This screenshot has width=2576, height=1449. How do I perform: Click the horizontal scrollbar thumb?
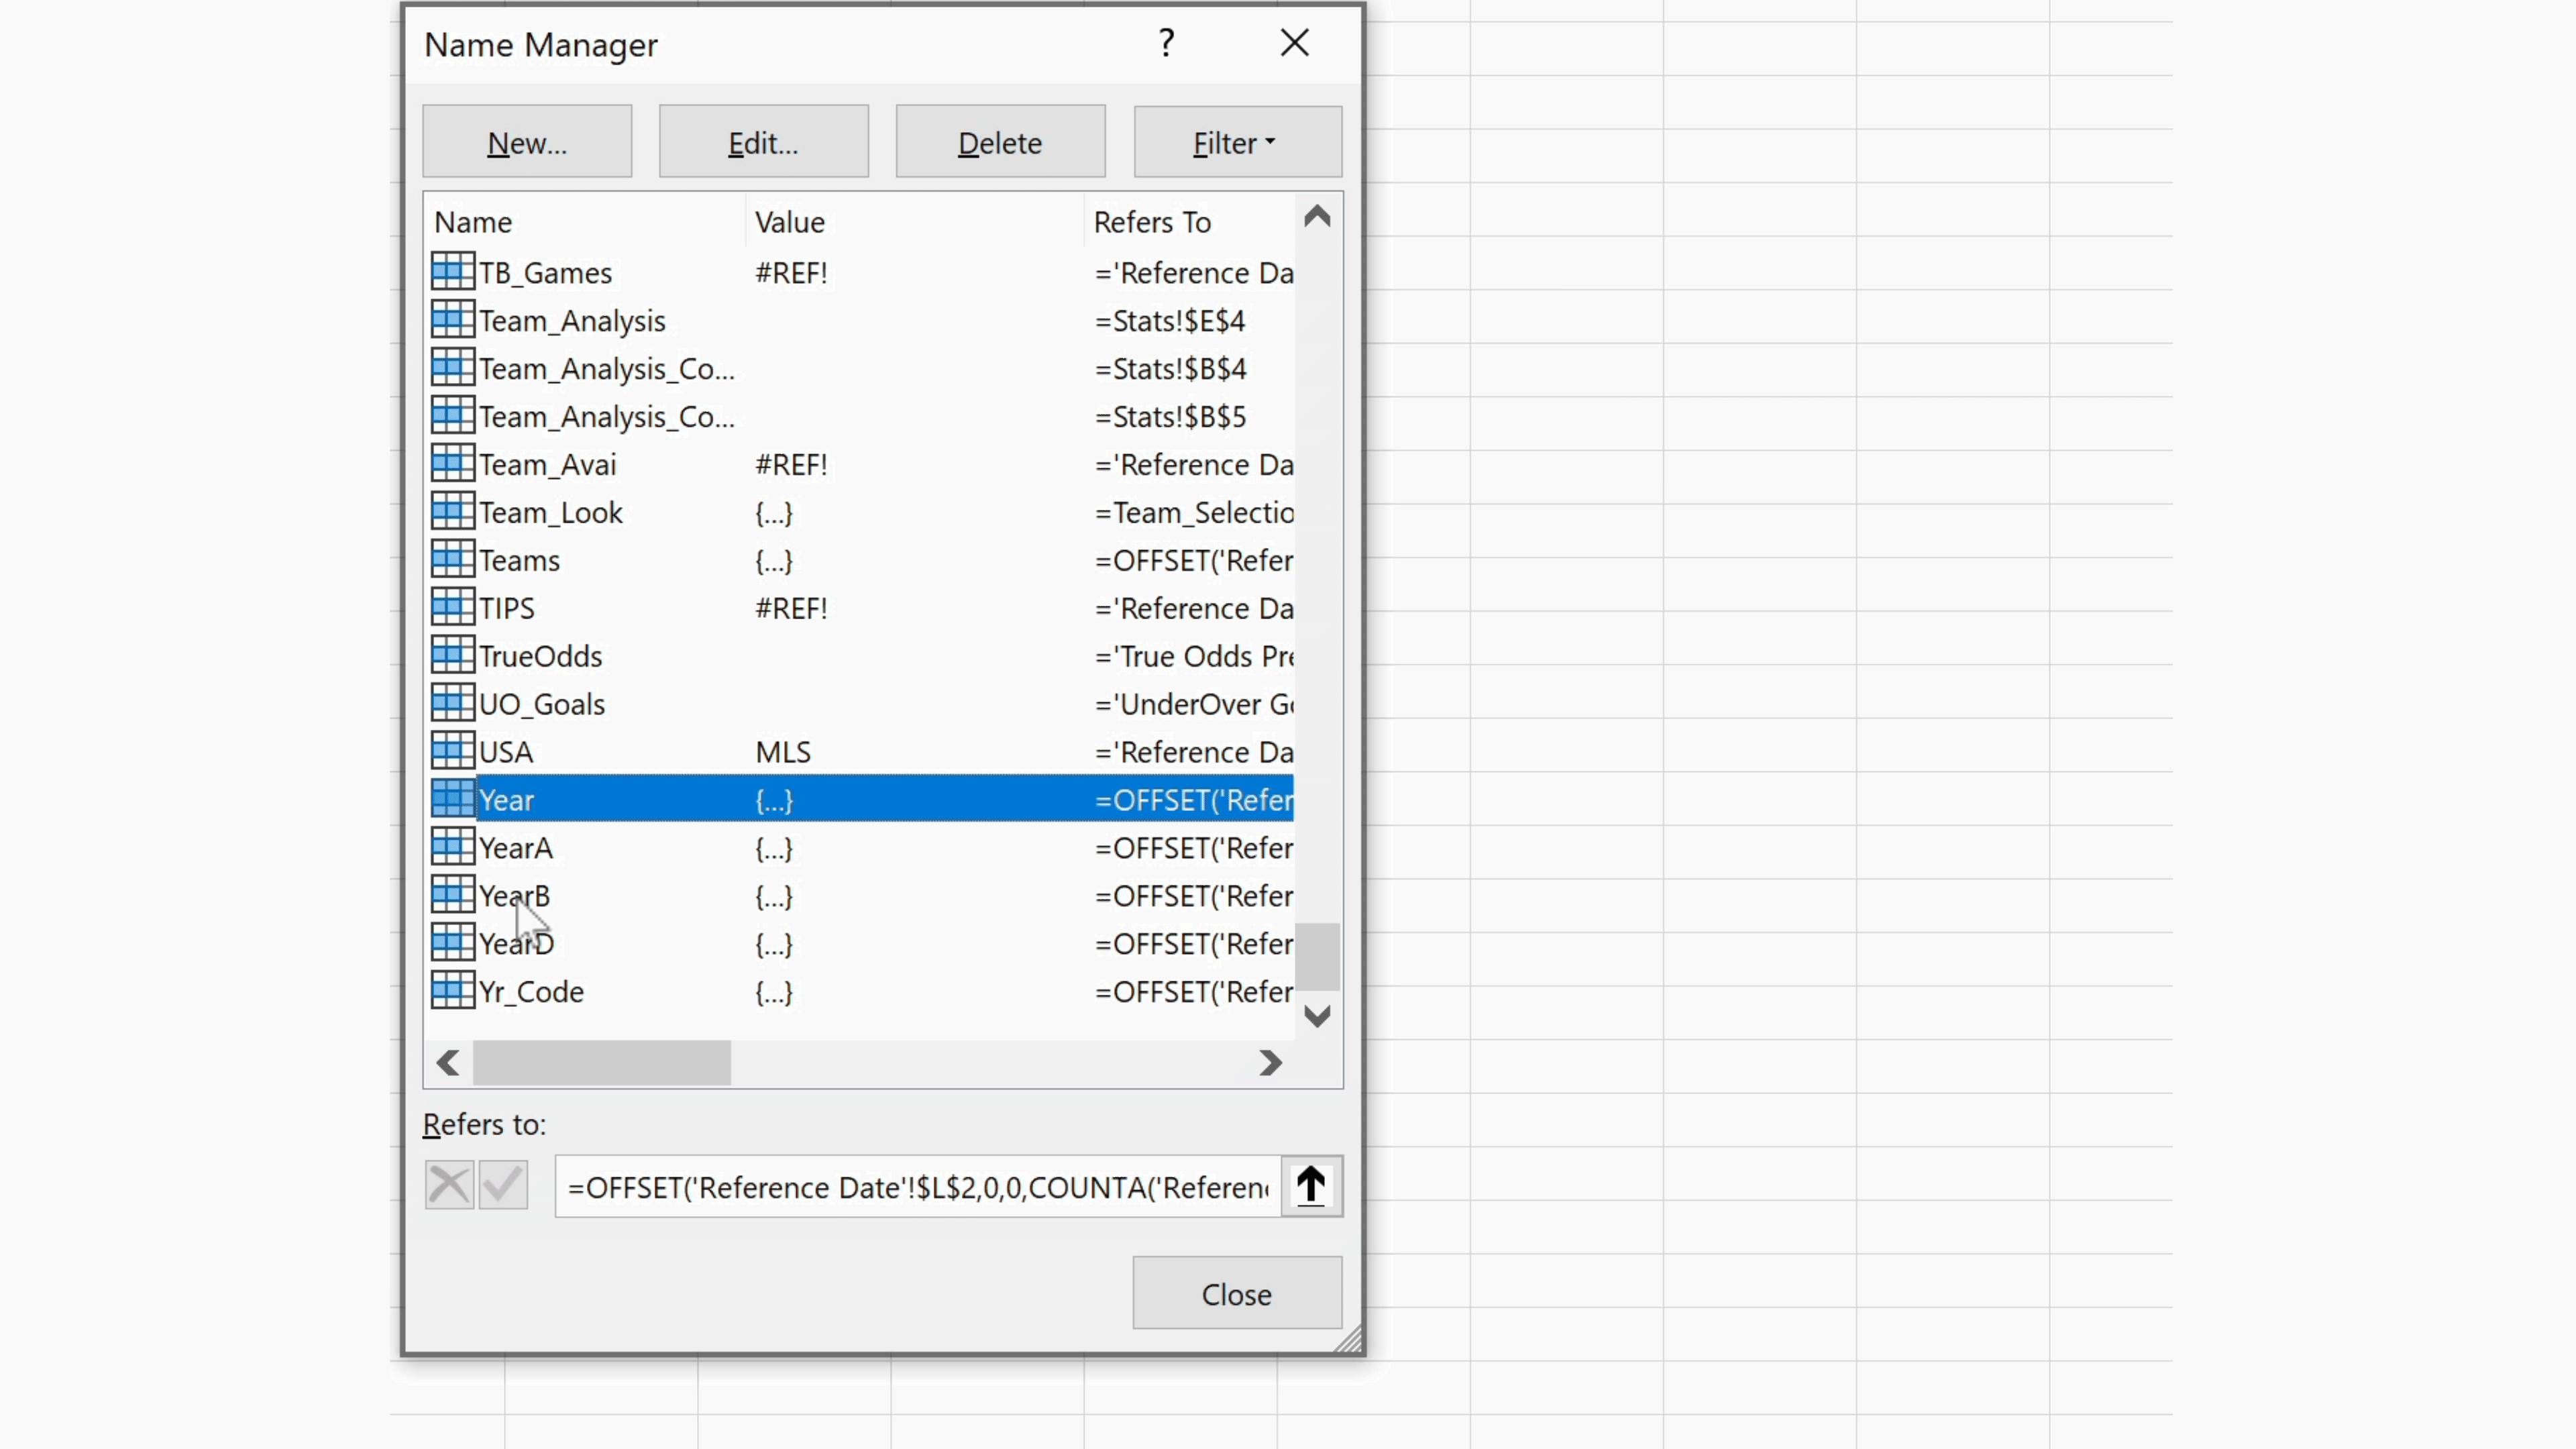point(601,1063)
